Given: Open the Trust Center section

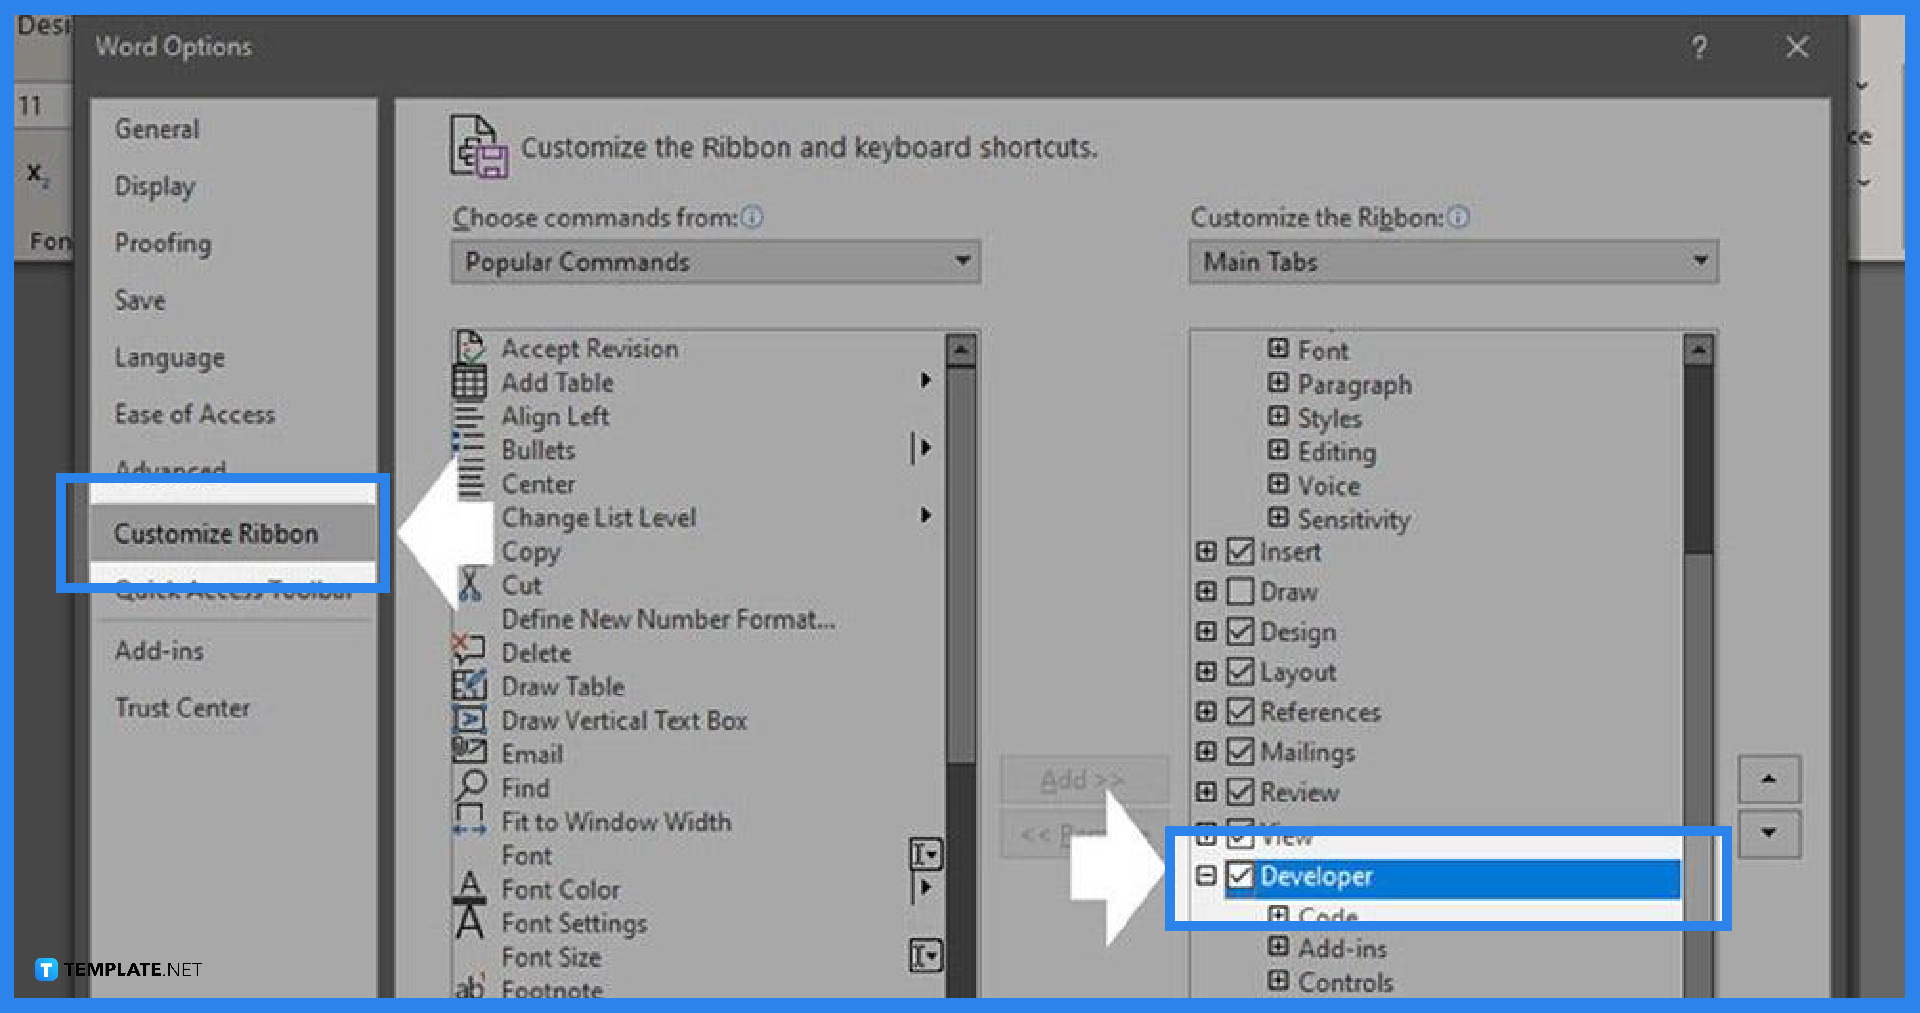Looking at the screenshot, I should (x=183, y=707).
